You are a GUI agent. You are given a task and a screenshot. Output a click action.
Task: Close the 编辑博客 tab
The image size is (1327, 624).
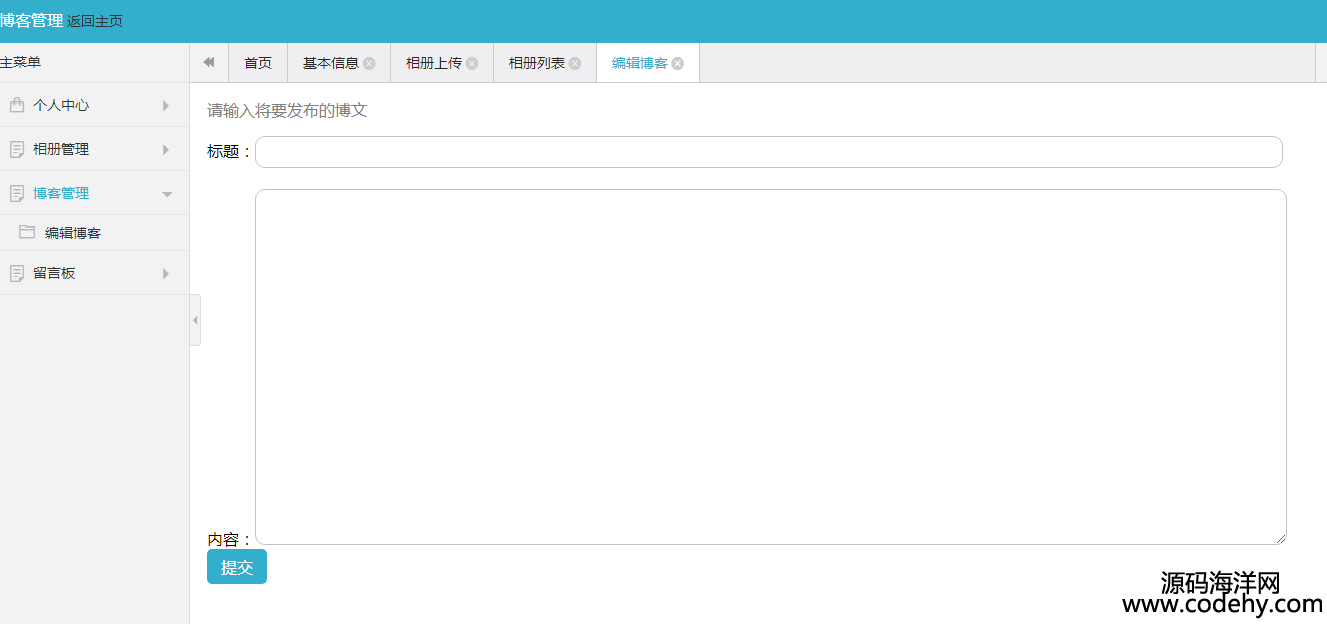click(678, 63)
